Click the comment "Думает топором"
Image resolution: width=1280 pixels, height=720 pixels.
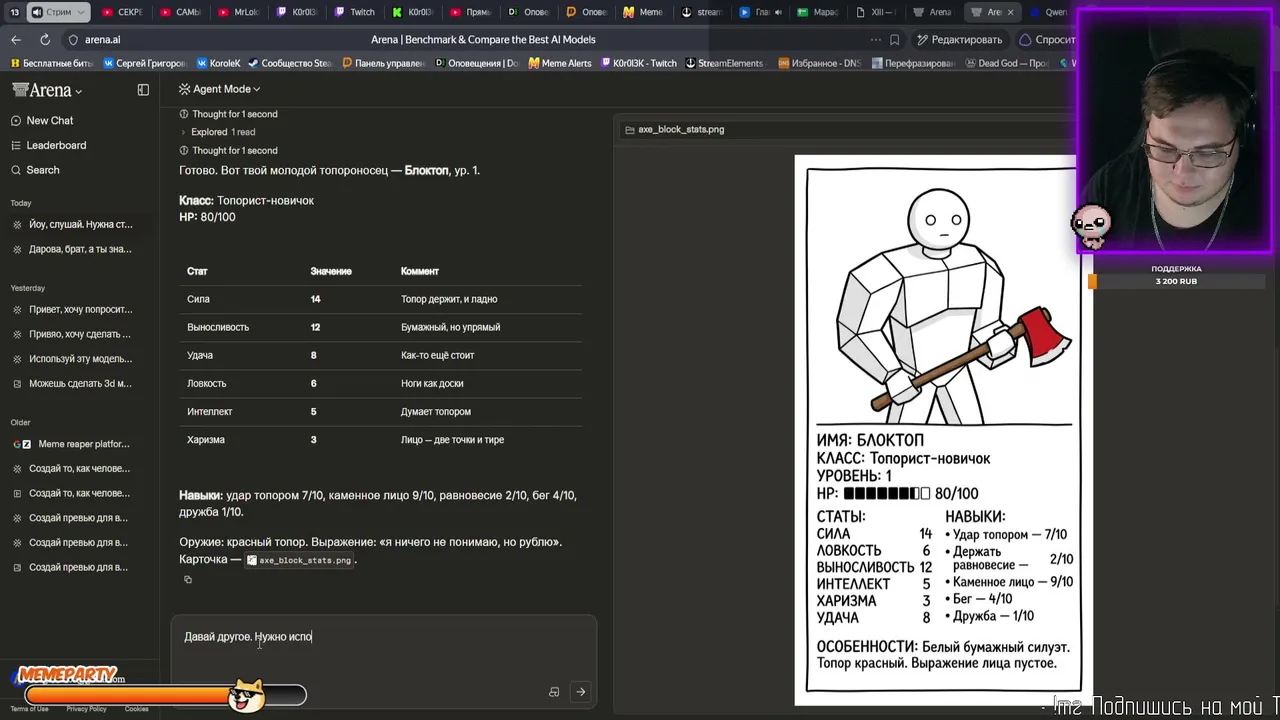point(435,411)
